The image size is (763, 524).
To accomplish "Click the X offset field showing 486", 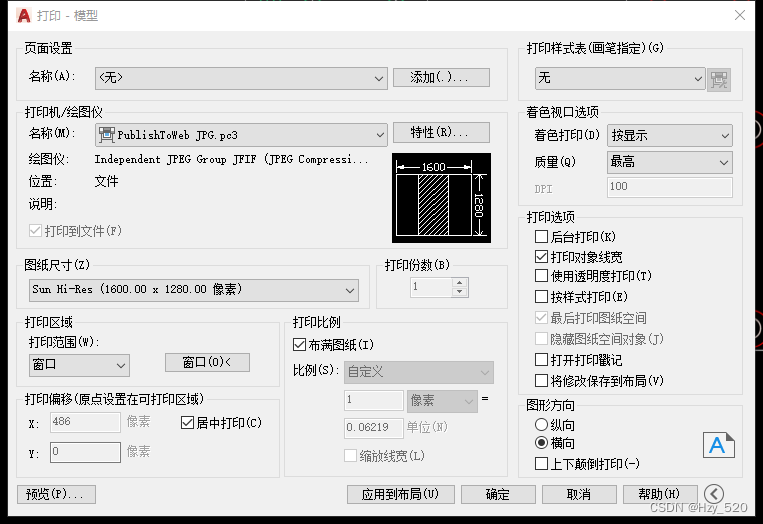I will click(x=85, y=422).
